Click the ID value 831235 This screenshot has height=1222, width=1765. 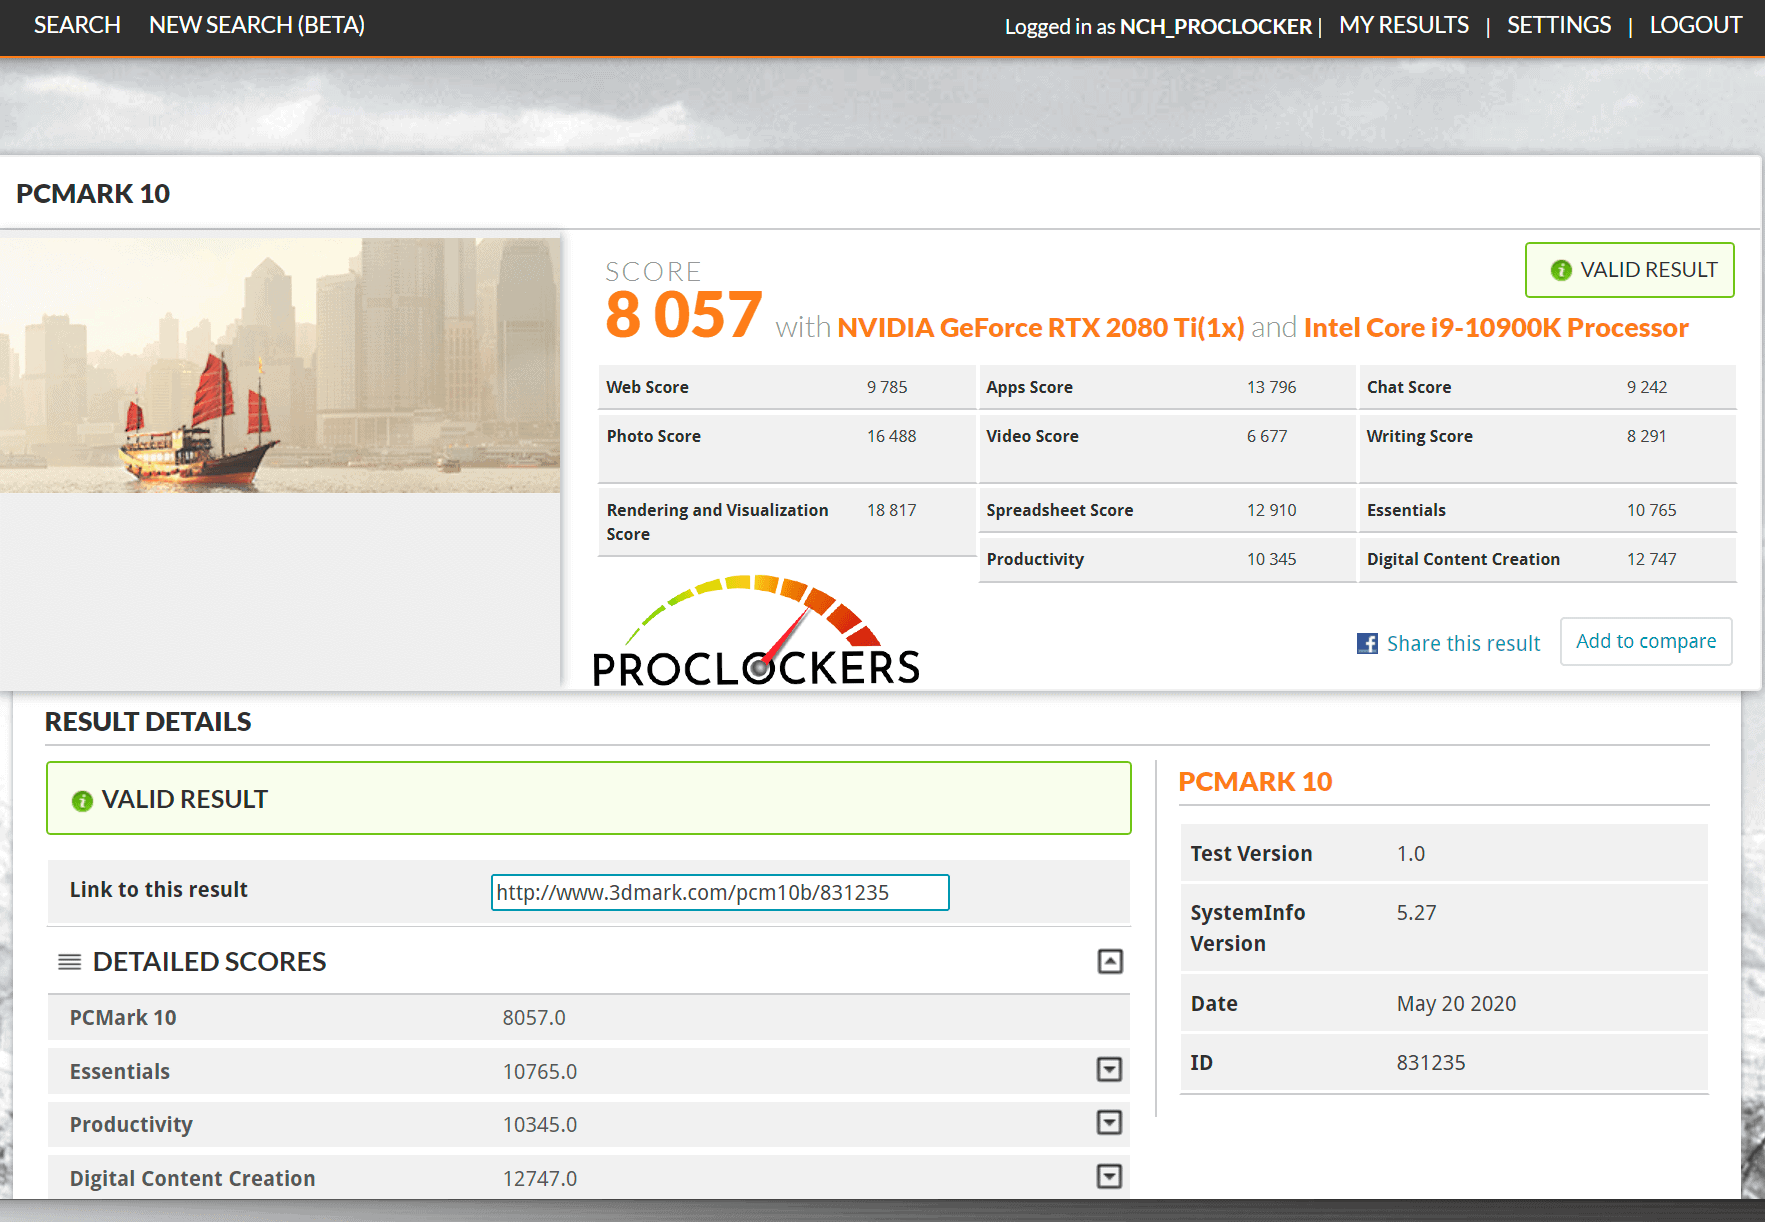(x=1430, y=1063)
